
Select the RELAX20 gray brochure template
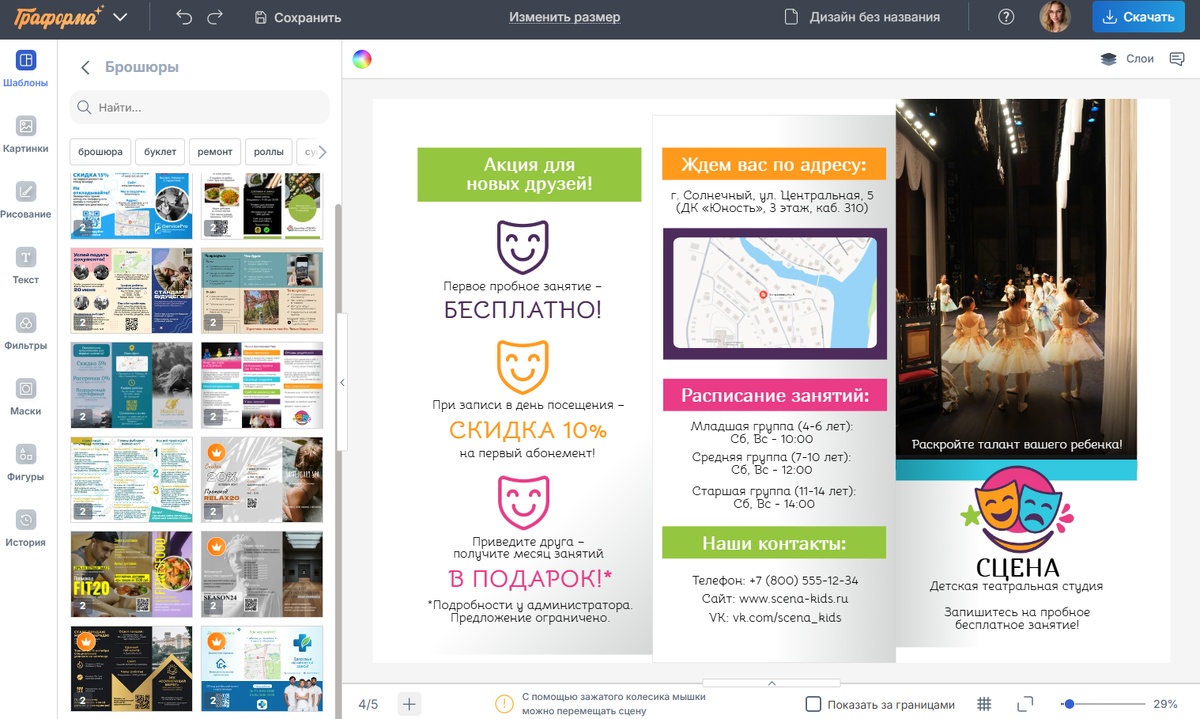262,479
